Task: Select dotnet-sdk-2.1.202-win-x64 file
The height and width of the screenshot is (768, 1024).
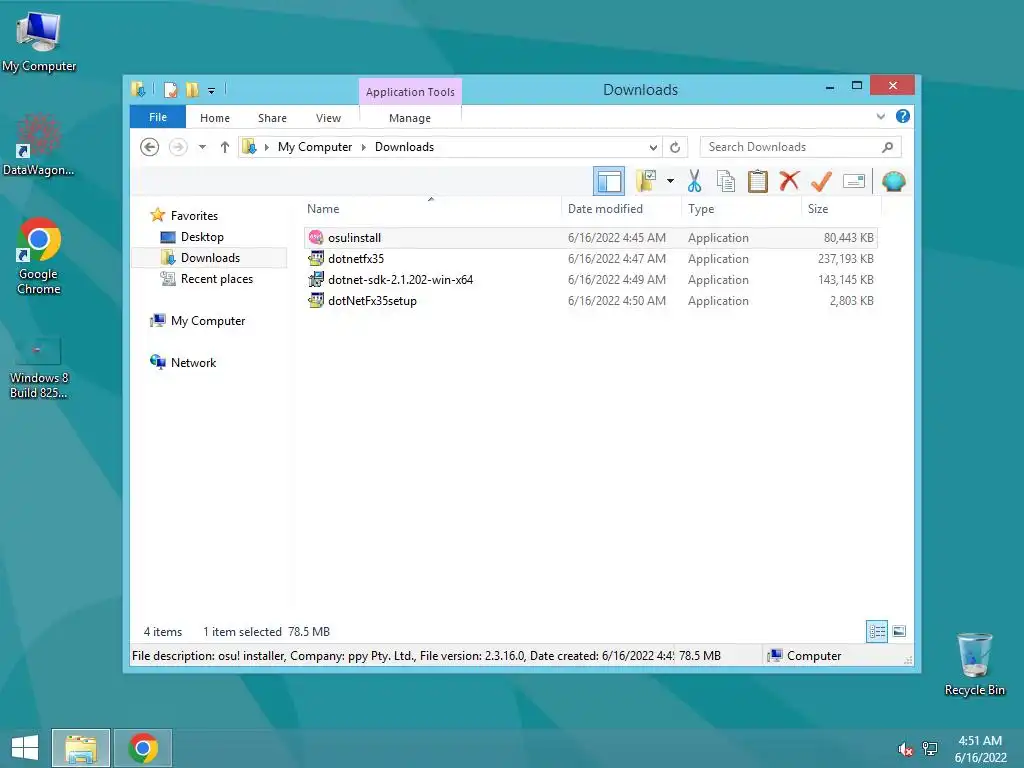Action: click(590, 280)
